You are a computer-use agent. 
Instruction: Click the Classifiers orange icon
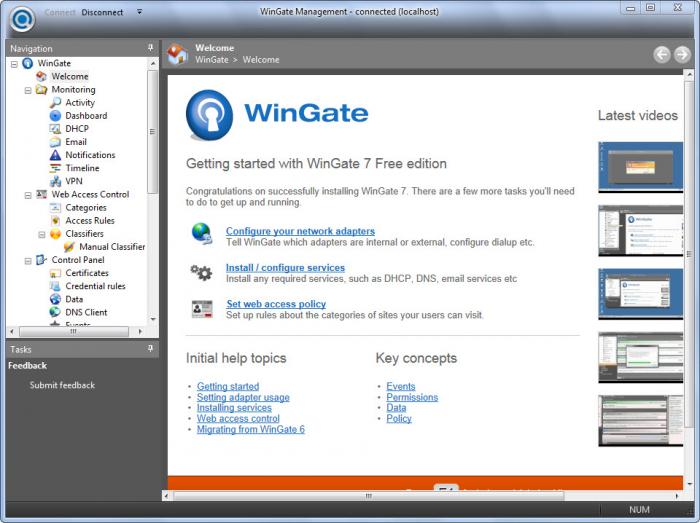click(x=55, y=234)
